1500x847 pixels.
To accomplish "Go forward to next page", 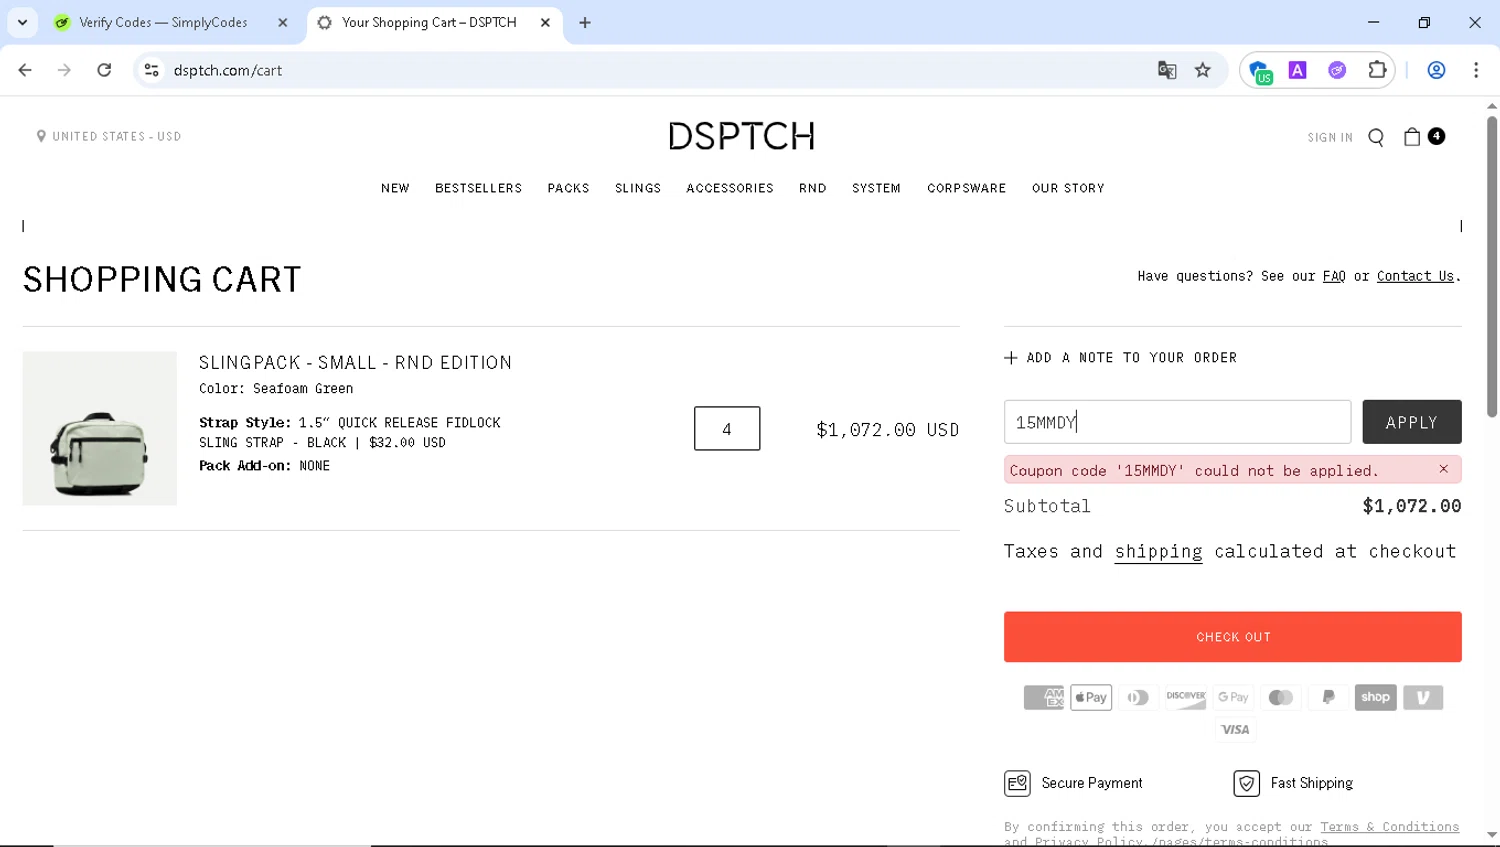I will click(x=64, y=70).
